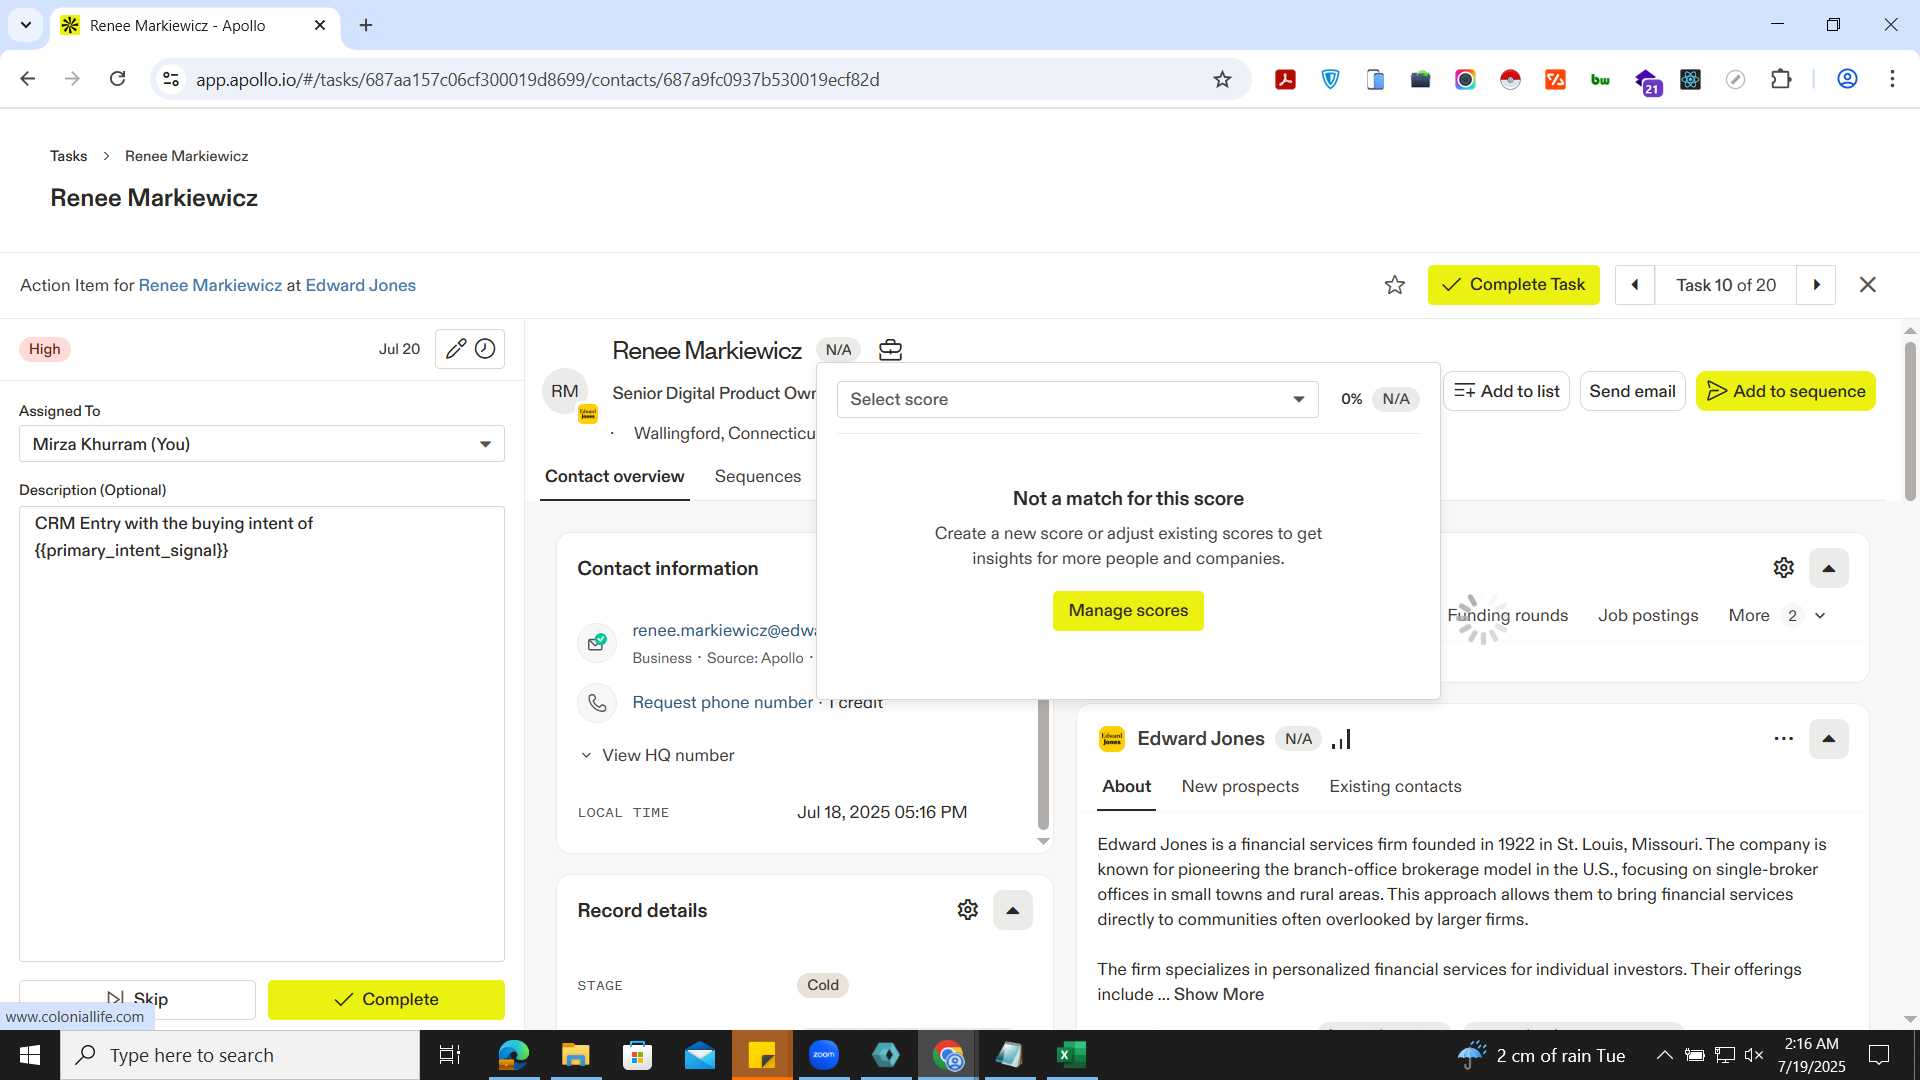Open Edward Jones three-dot options menu
This screenshot has width=1920, height=1080.
pyautogui.click(x=1783, y=739)
